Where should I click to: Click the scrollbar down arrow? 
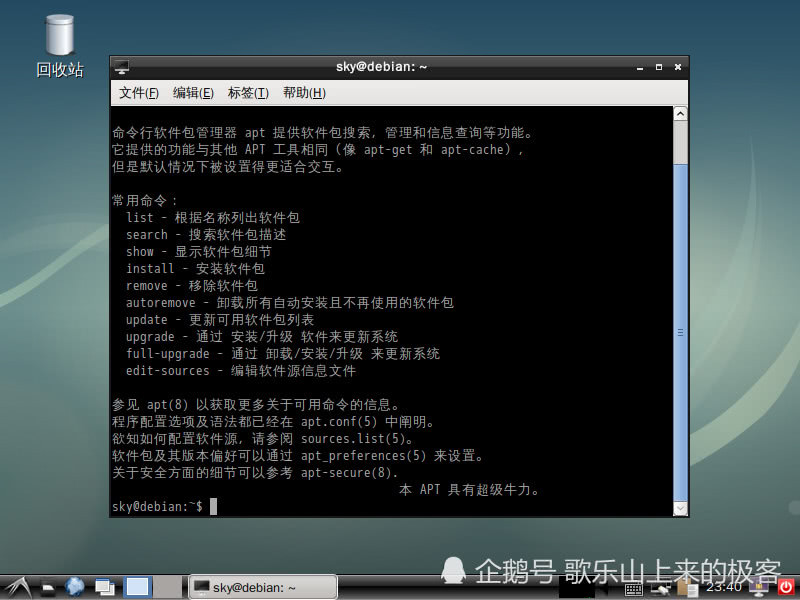680,508
